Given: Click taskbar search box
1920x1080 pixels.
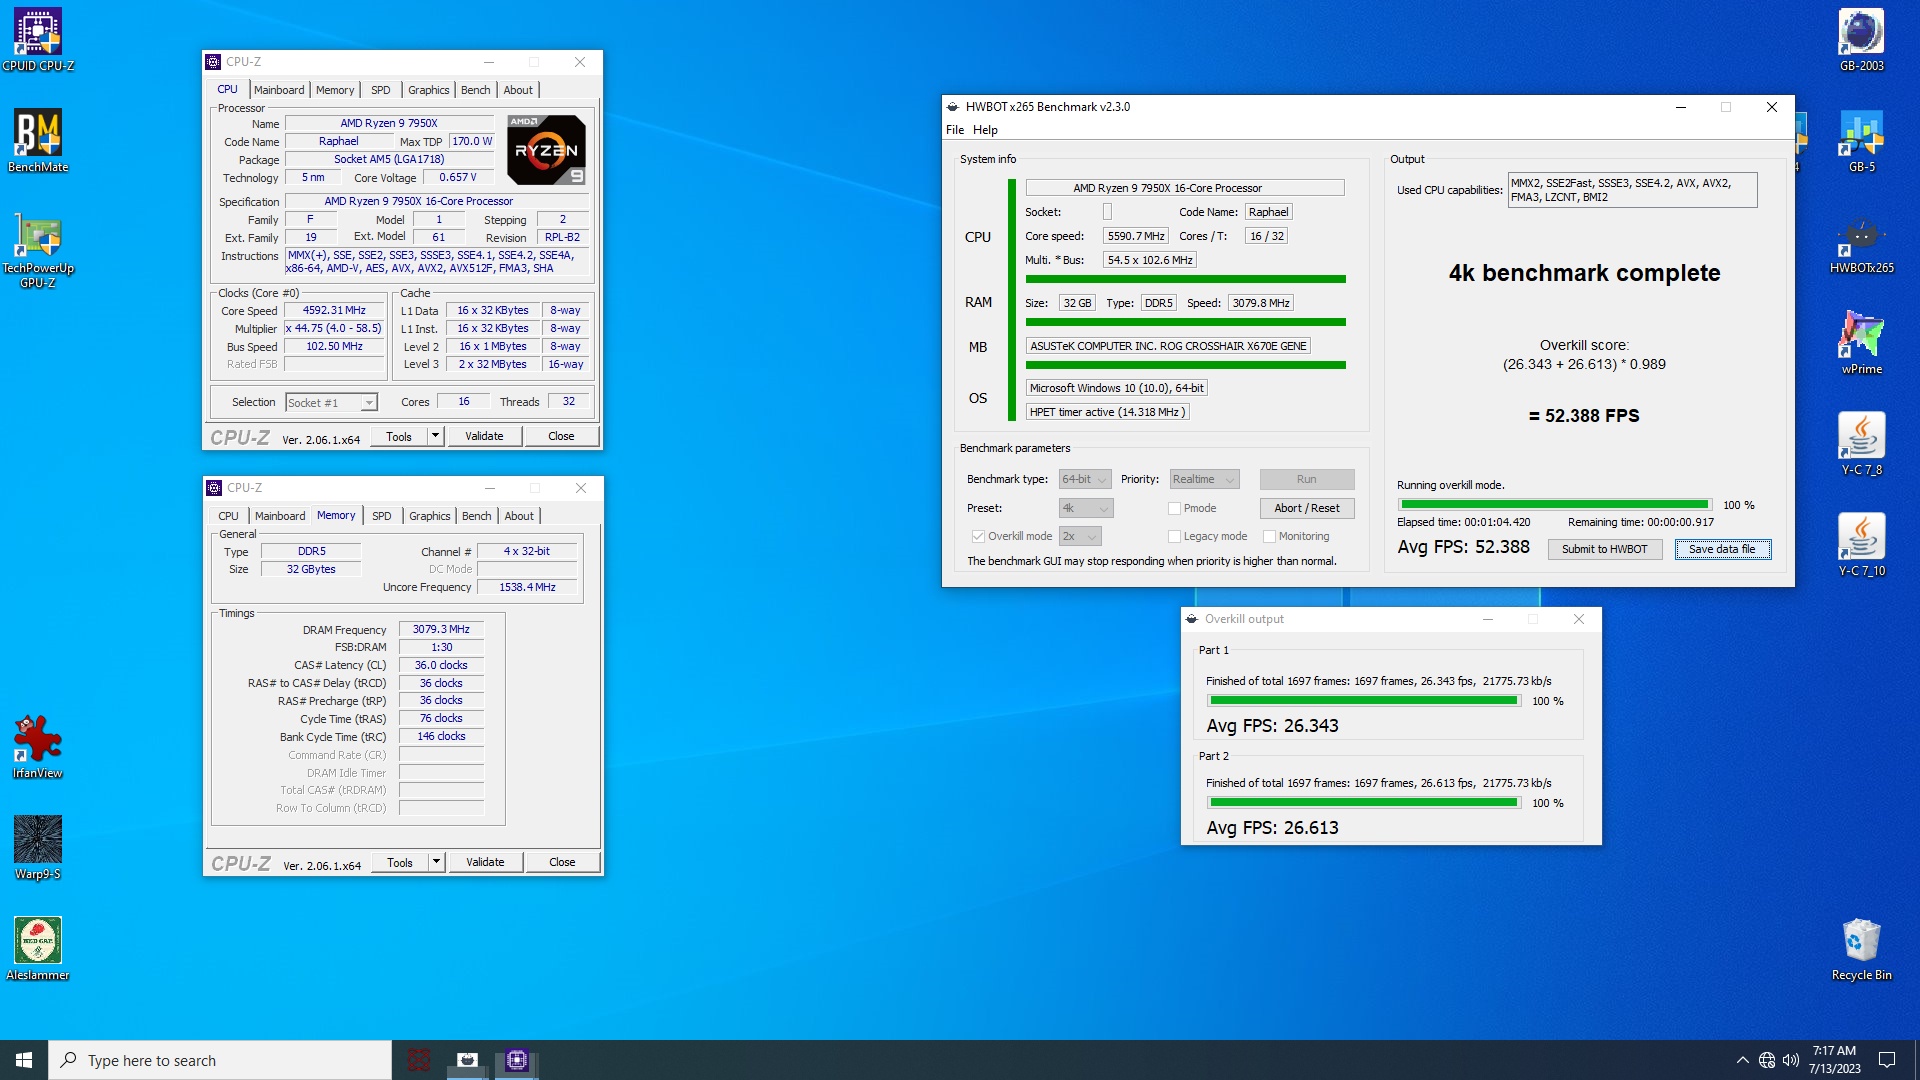Looking at the screenshot, I should (x=220, y=1060).
